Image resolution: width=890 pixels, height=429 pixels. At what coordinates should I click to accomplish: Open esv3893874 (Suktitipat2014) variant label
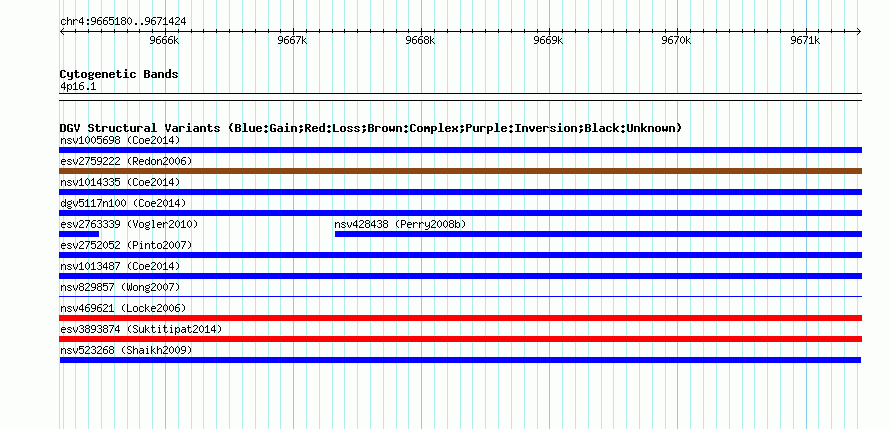pos(141,329)
